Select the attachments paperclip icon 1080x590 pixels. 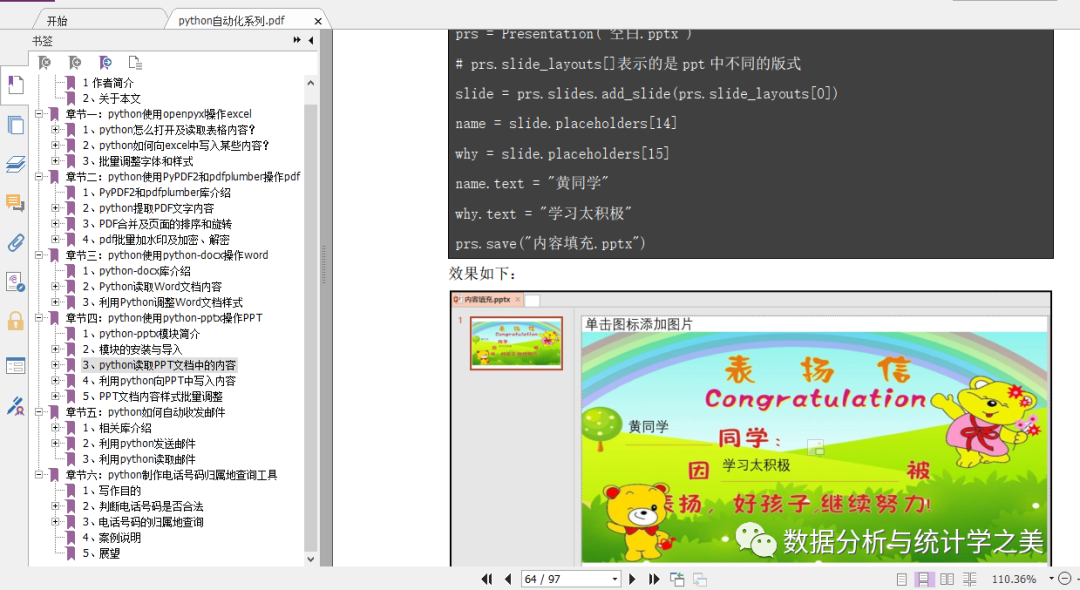[x=15, y=240]
